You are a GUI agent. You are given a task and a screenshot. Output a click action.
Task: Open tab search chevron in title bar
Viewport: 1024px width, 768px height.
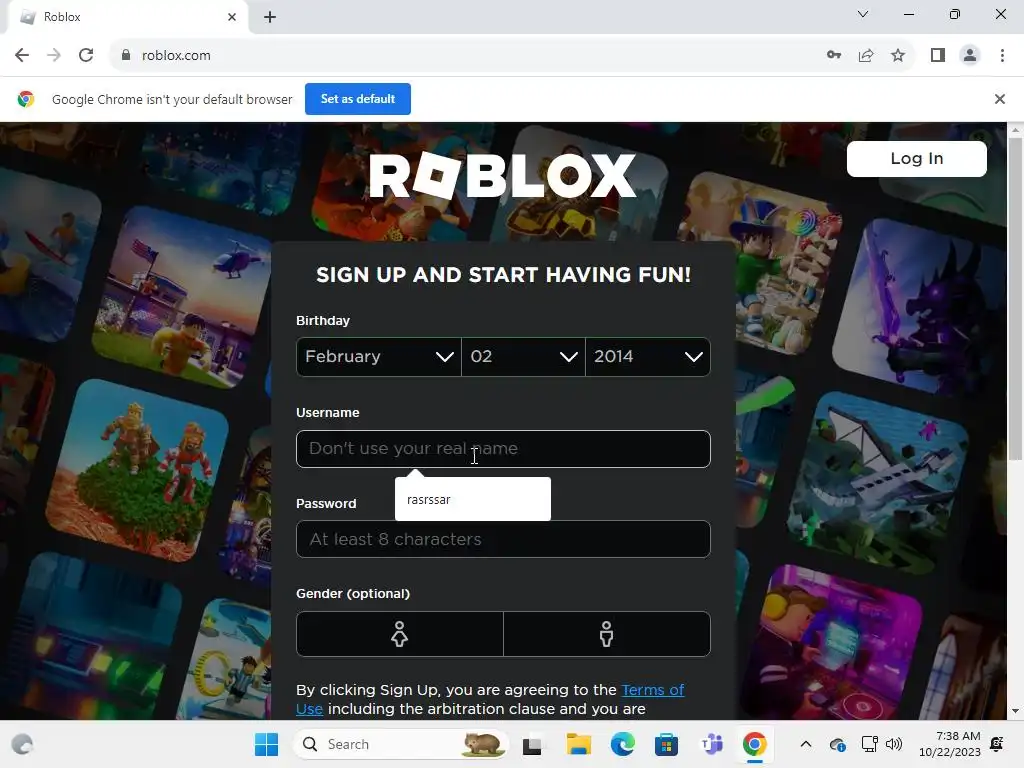863,14
